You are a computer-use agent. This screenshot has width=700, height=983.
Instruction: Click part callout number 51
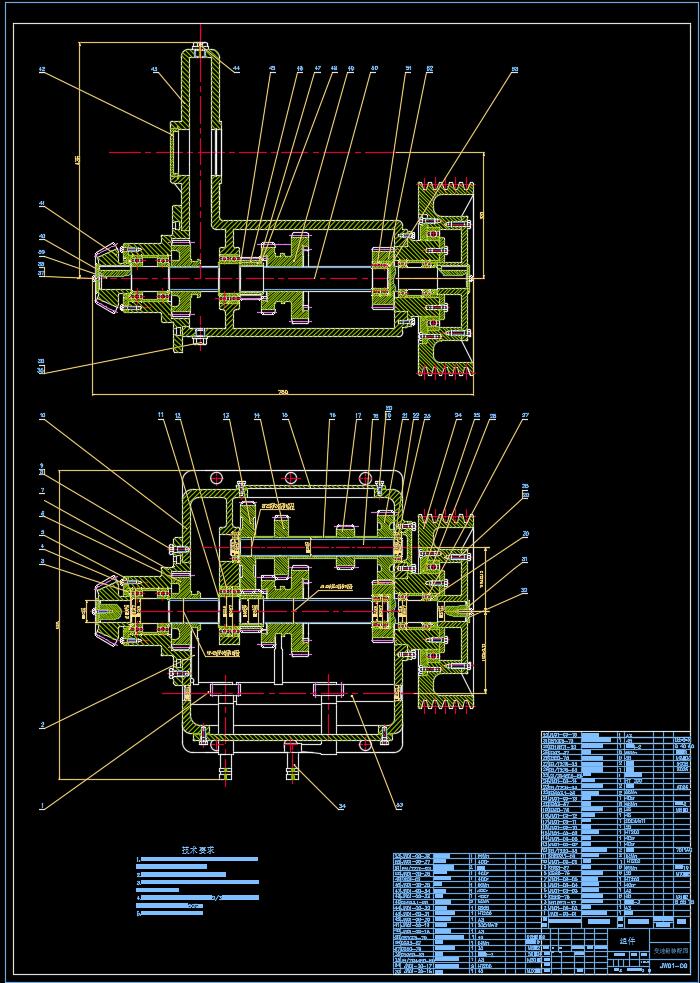coord(409,68)
